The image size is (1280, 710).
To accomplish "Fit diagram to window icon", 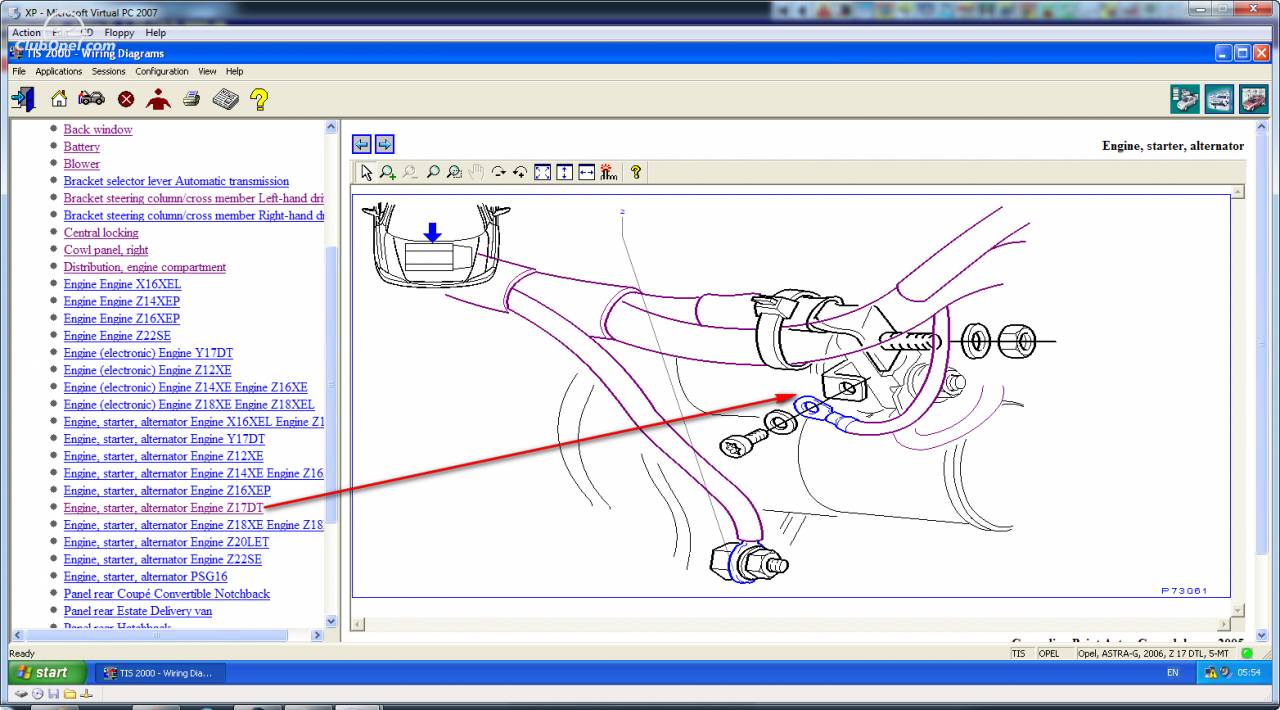I will coord(542,172).
